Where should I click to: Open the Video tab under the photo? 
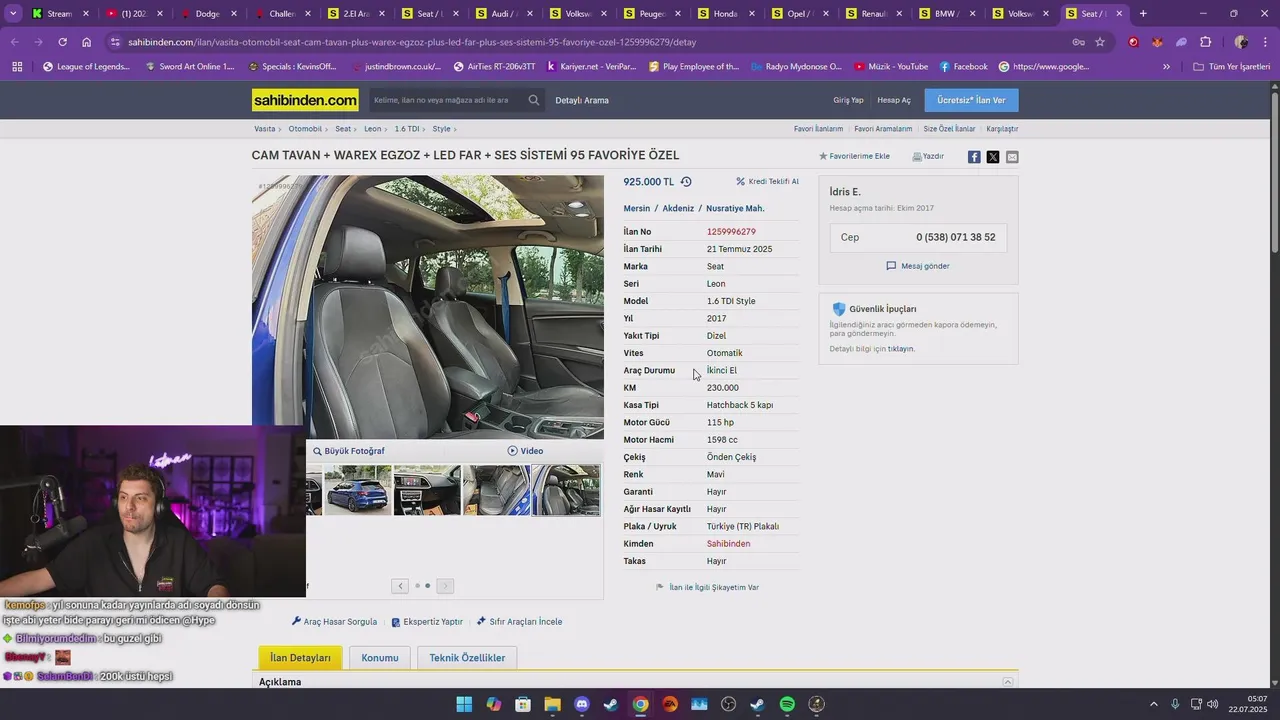coord(525,451)
